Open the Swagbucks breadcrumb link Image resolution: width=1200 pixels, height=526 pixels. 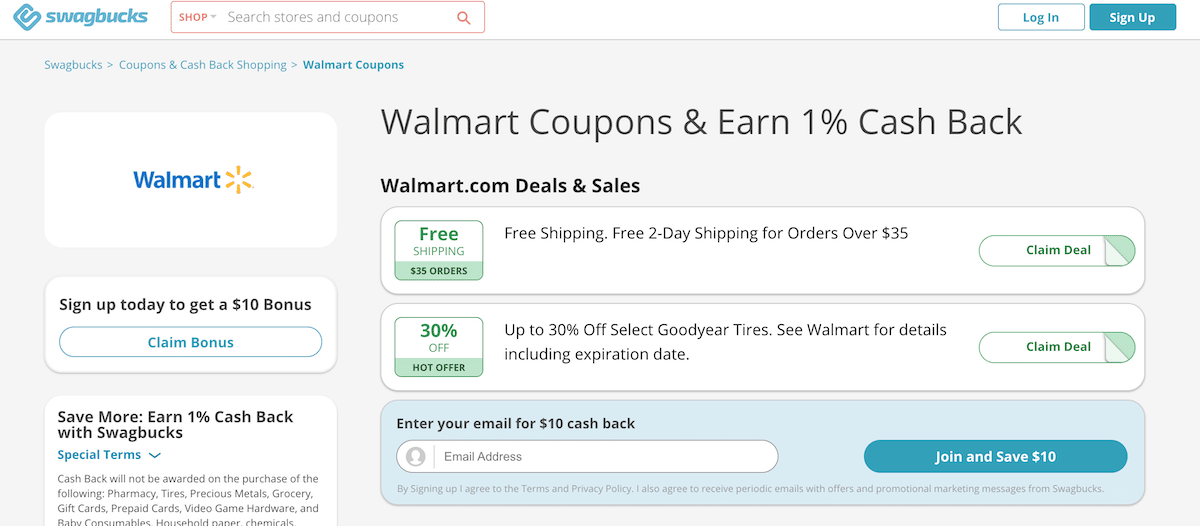73,65
